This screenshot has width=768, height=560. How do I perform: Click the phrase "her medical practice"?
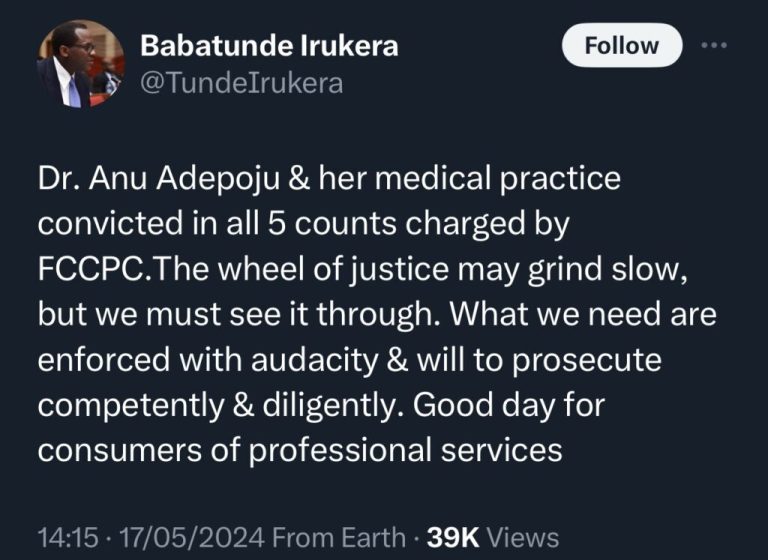pyautogui.click(x=481, y=180)
